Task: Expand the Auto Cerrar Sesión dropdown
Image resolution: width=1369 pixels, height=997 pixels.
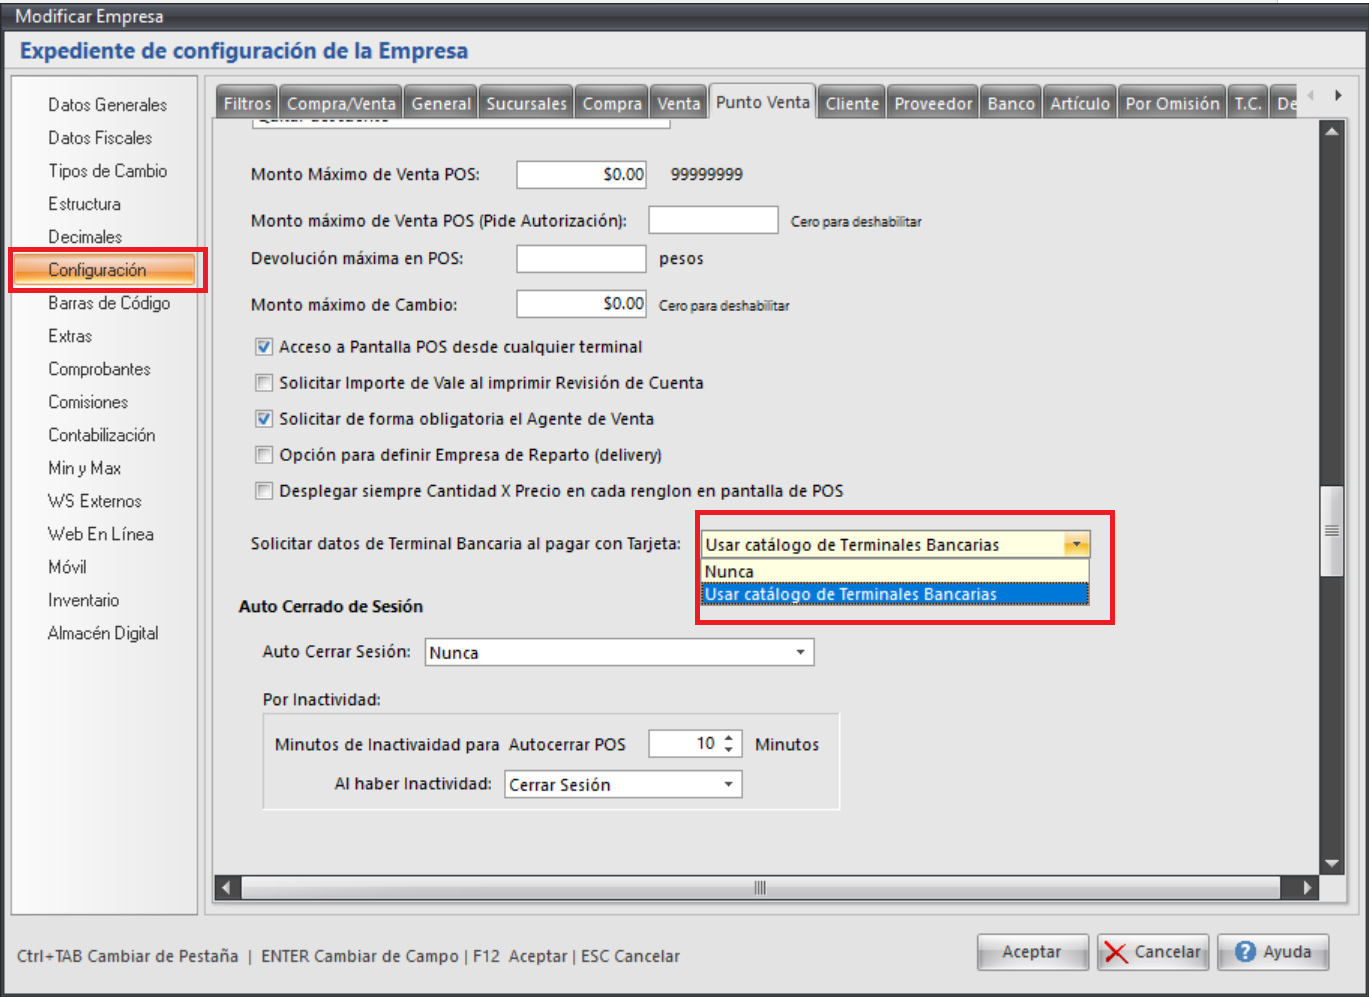Action: (x=800, y=653)
